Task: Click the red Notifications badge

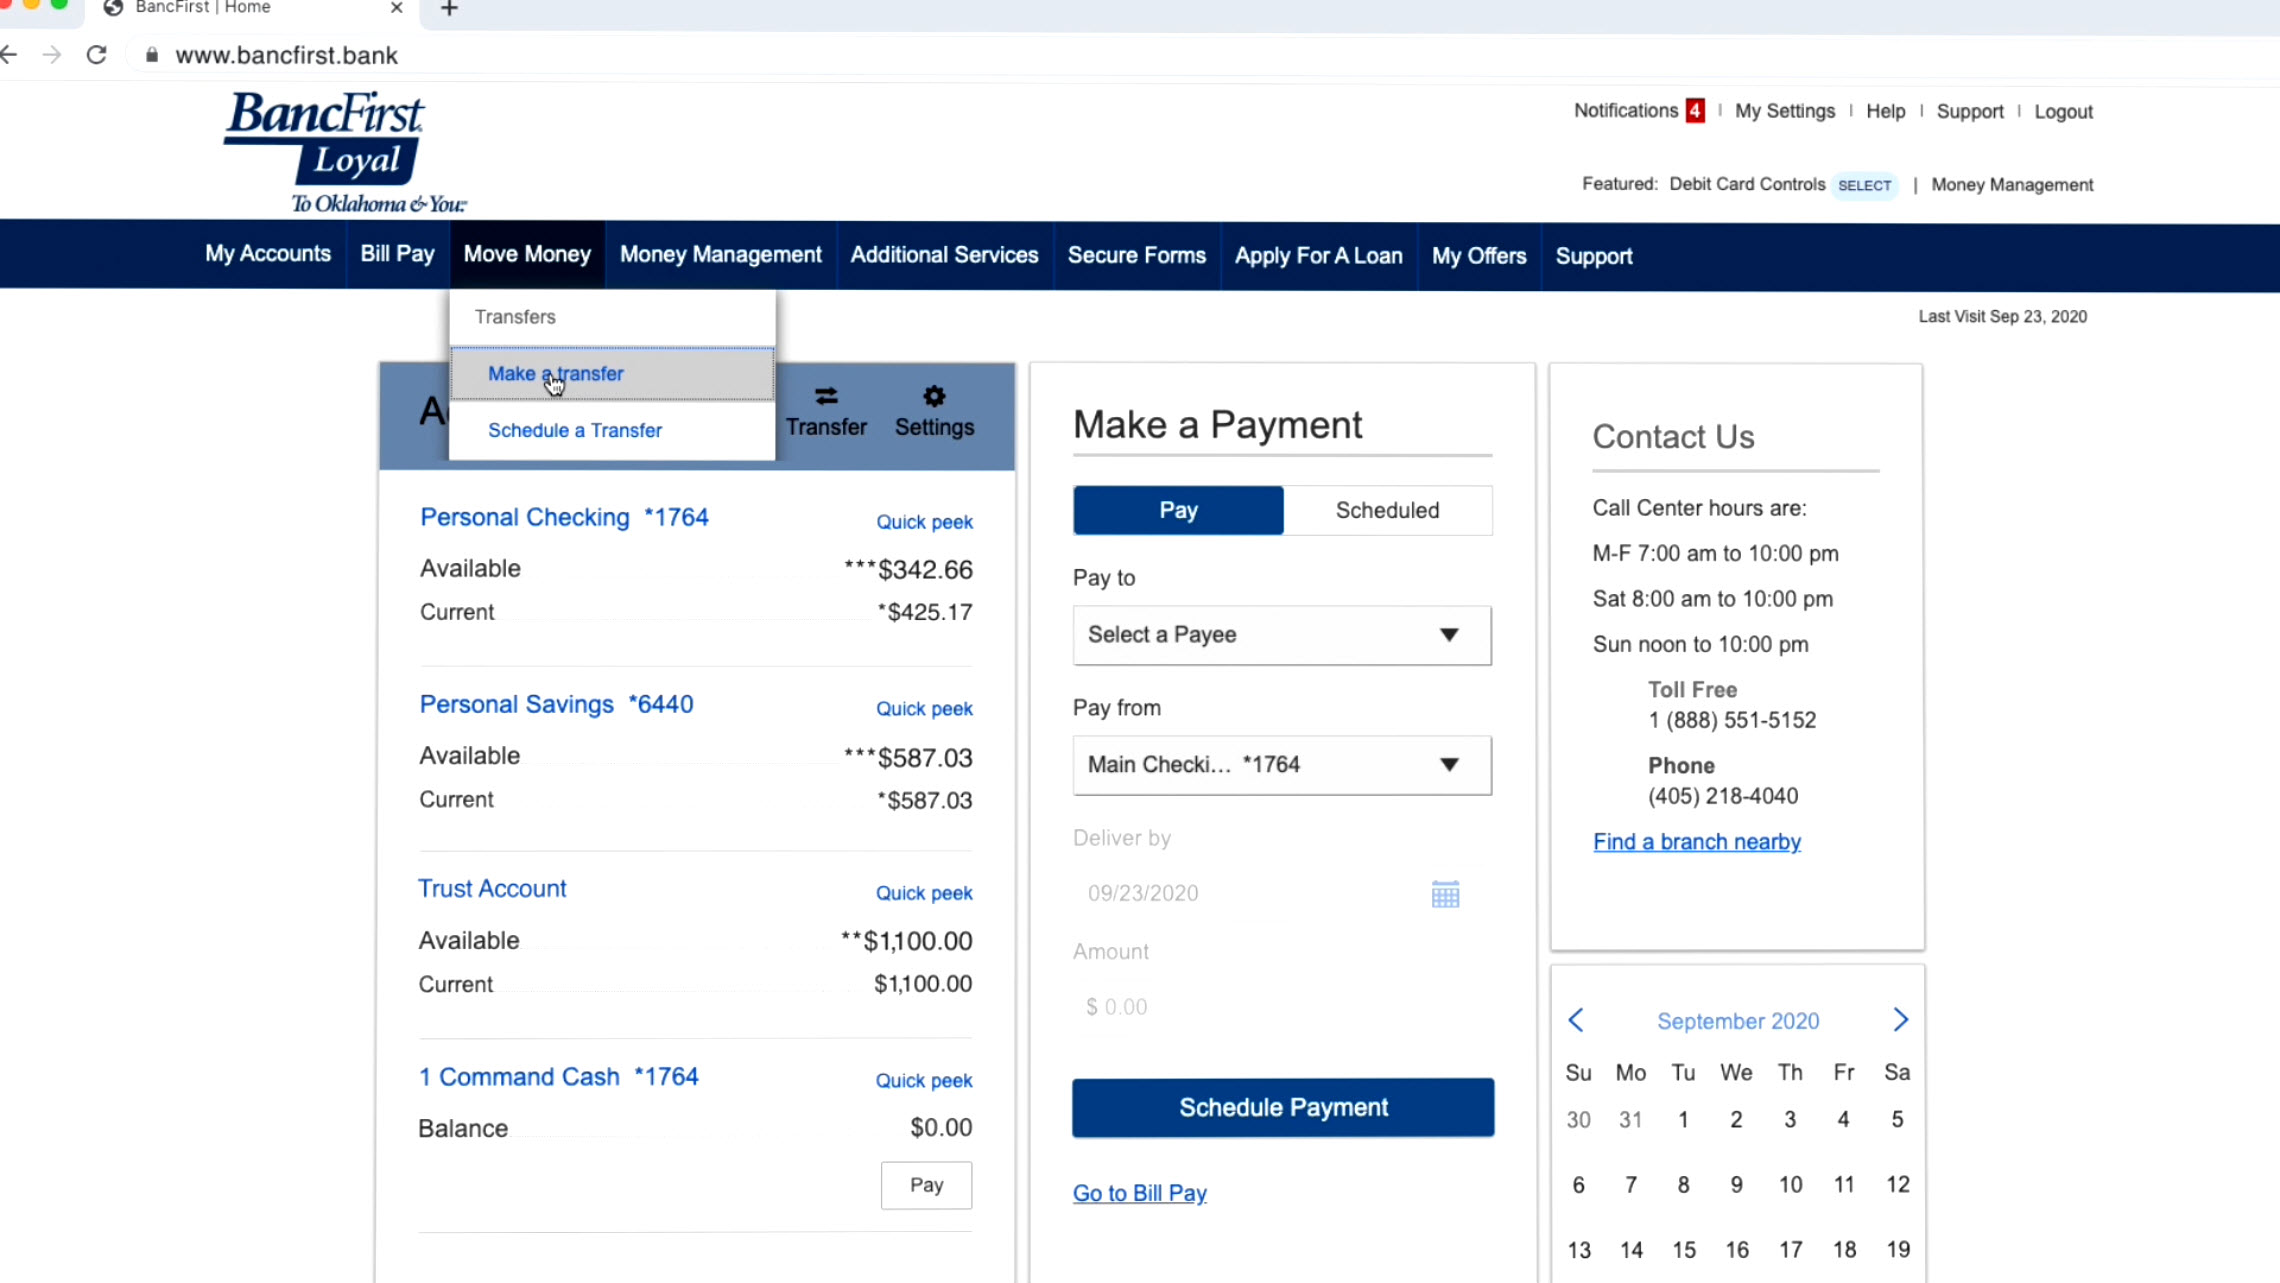Action: point(1694,111)
